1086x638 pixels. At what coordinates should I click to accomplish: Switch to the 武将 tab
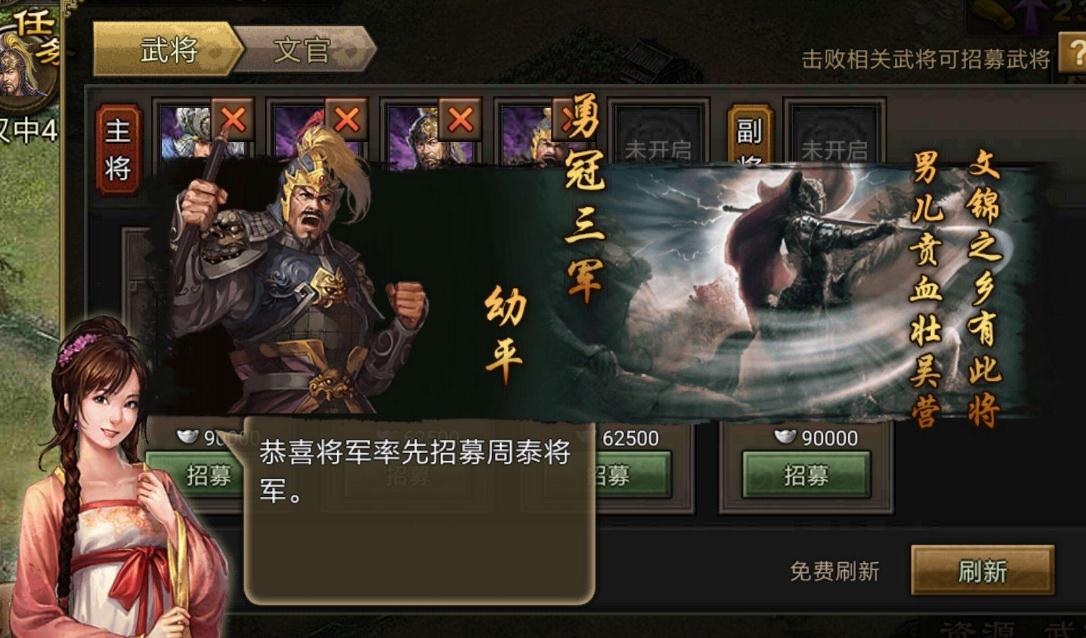click(168, 50)
